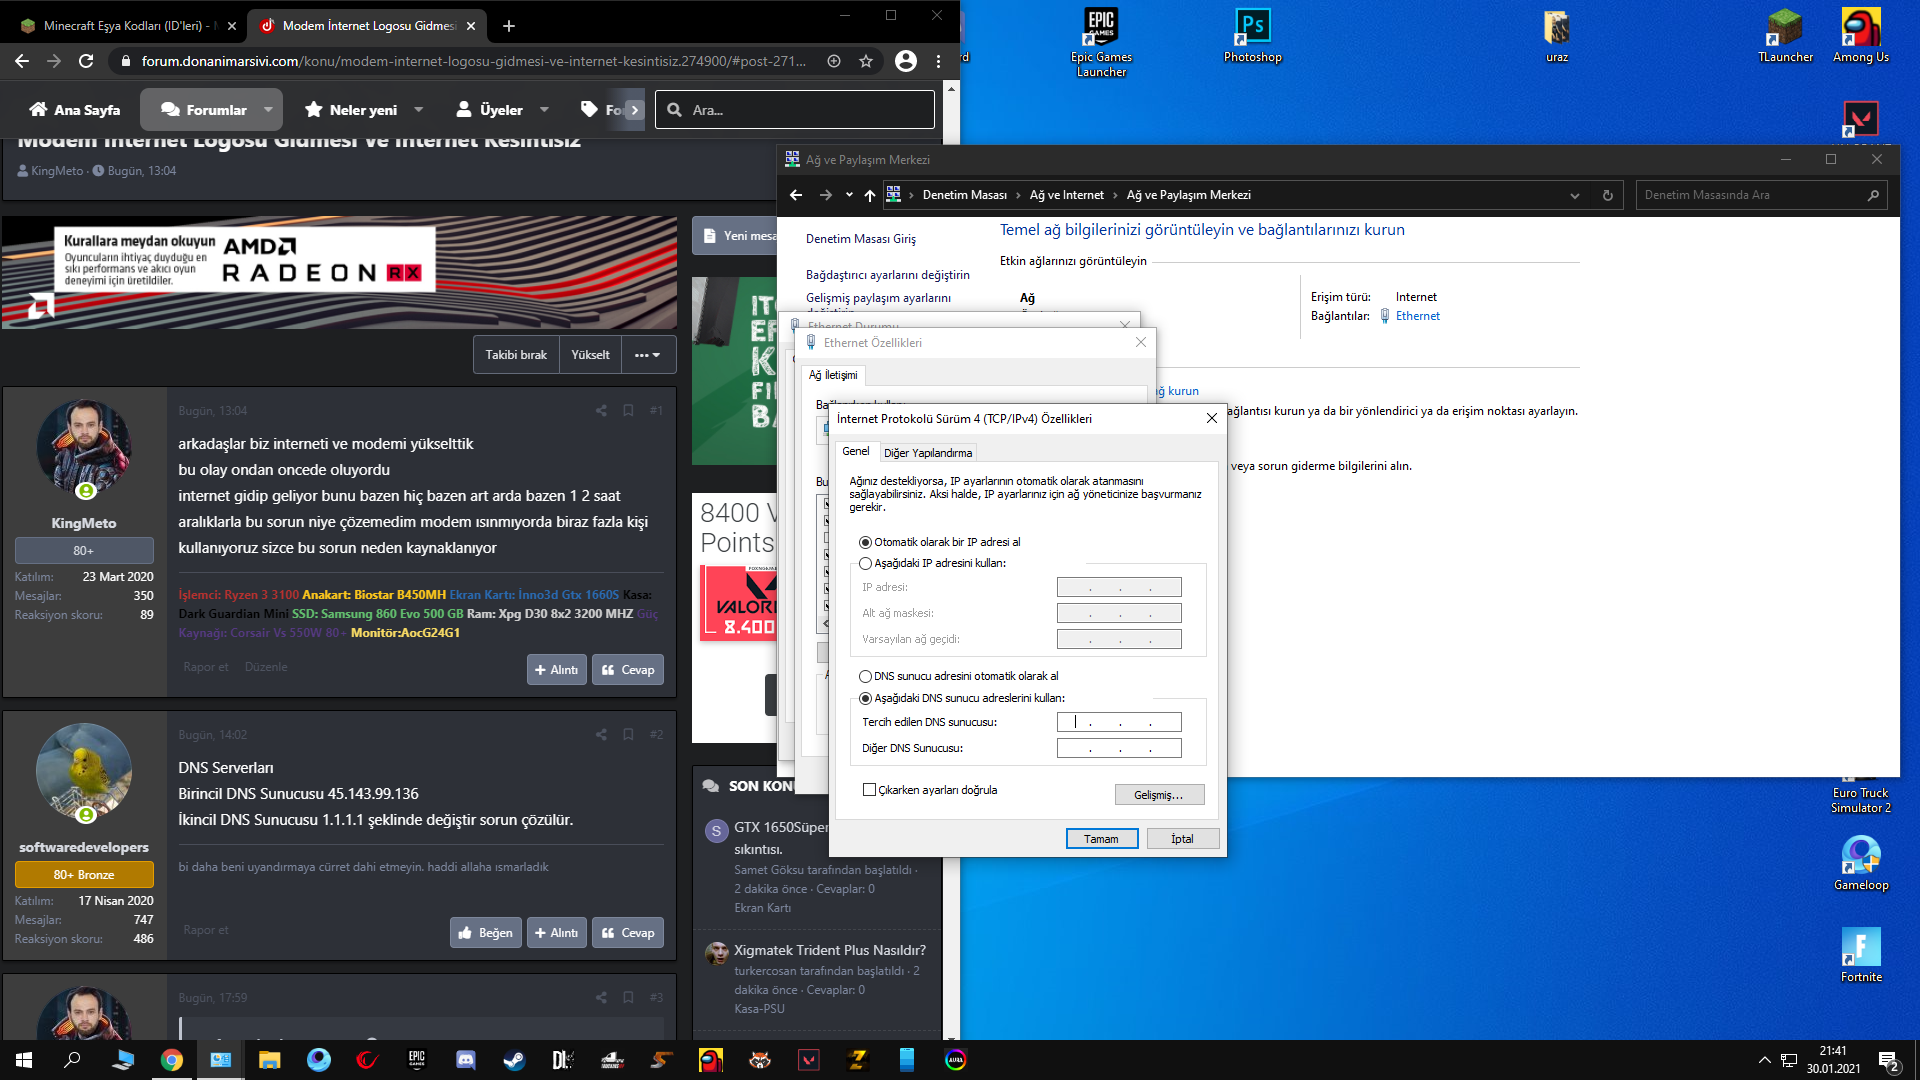The height and width of the screenshot is (1080, 1920).
Task: Go to Ana Sayfa in forum nav
Action: pos(75,110)
